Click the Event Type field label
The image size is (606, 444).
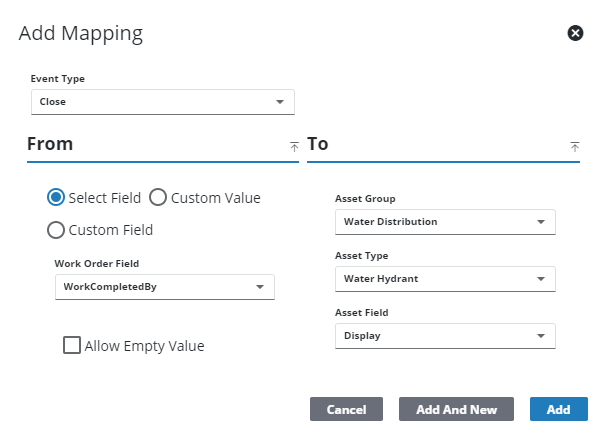coord(57,78)
